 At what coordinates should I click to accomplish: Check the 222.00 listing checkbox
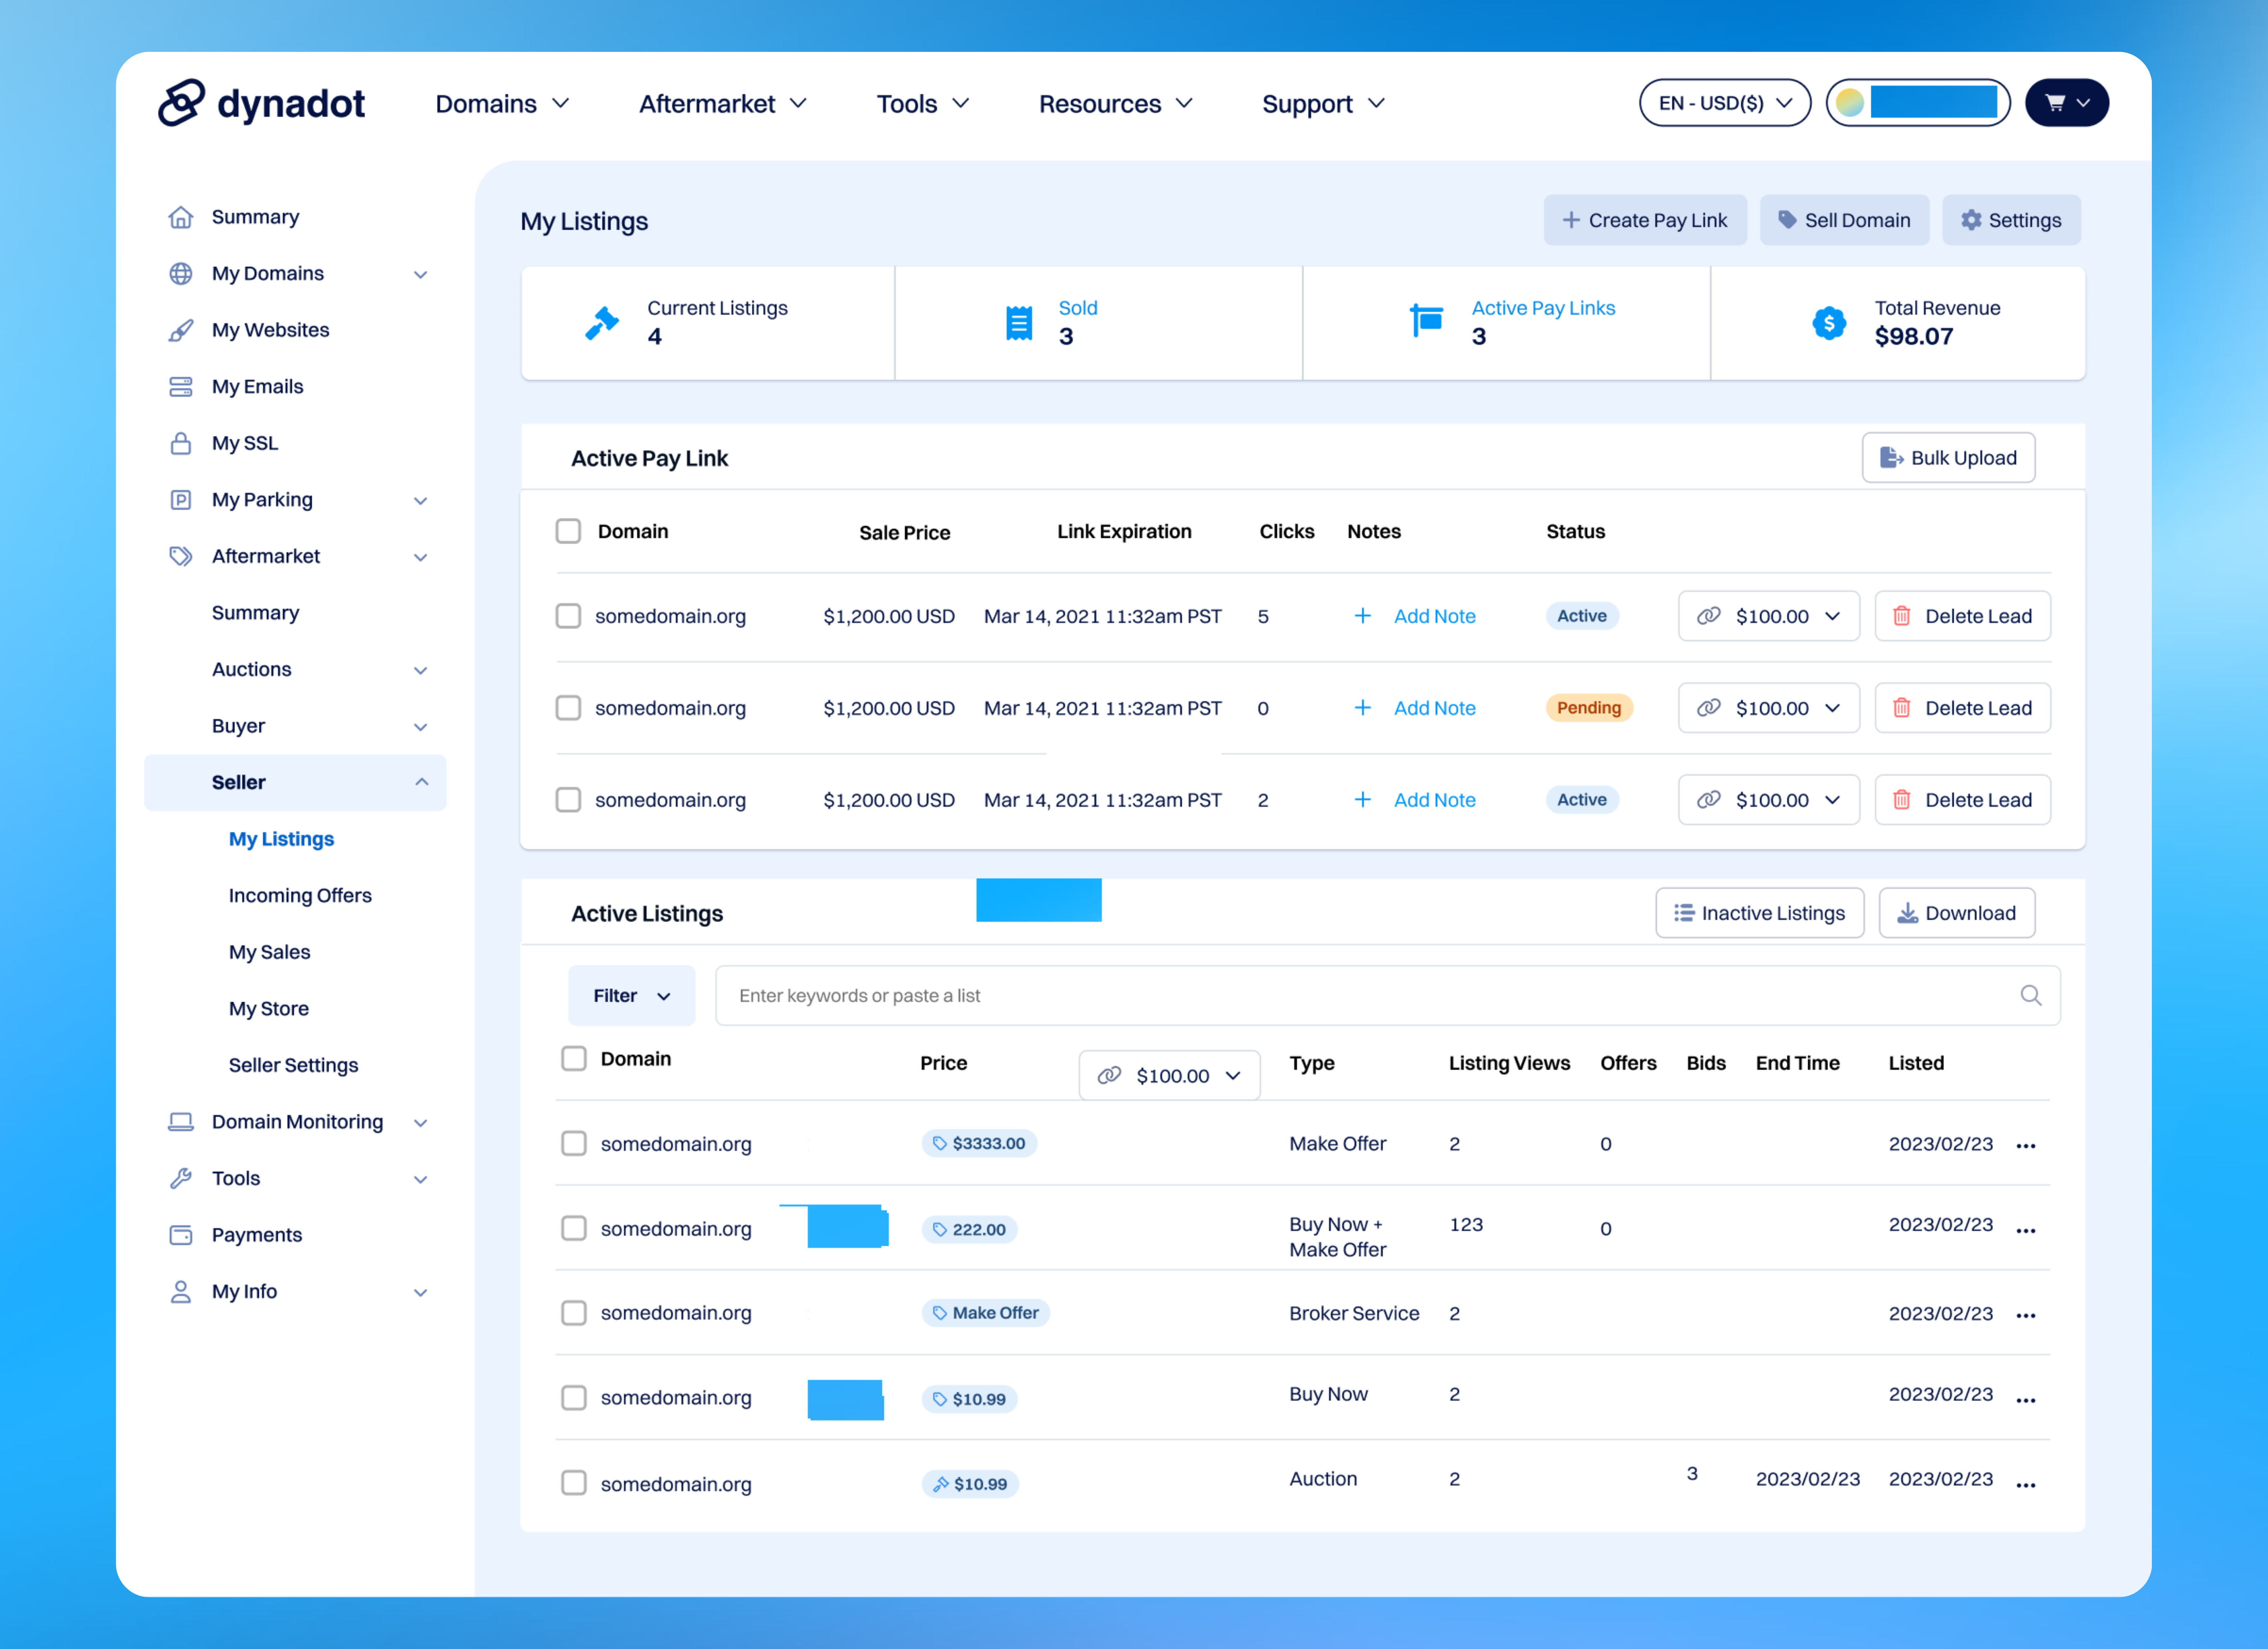[x=574, y=1228]
